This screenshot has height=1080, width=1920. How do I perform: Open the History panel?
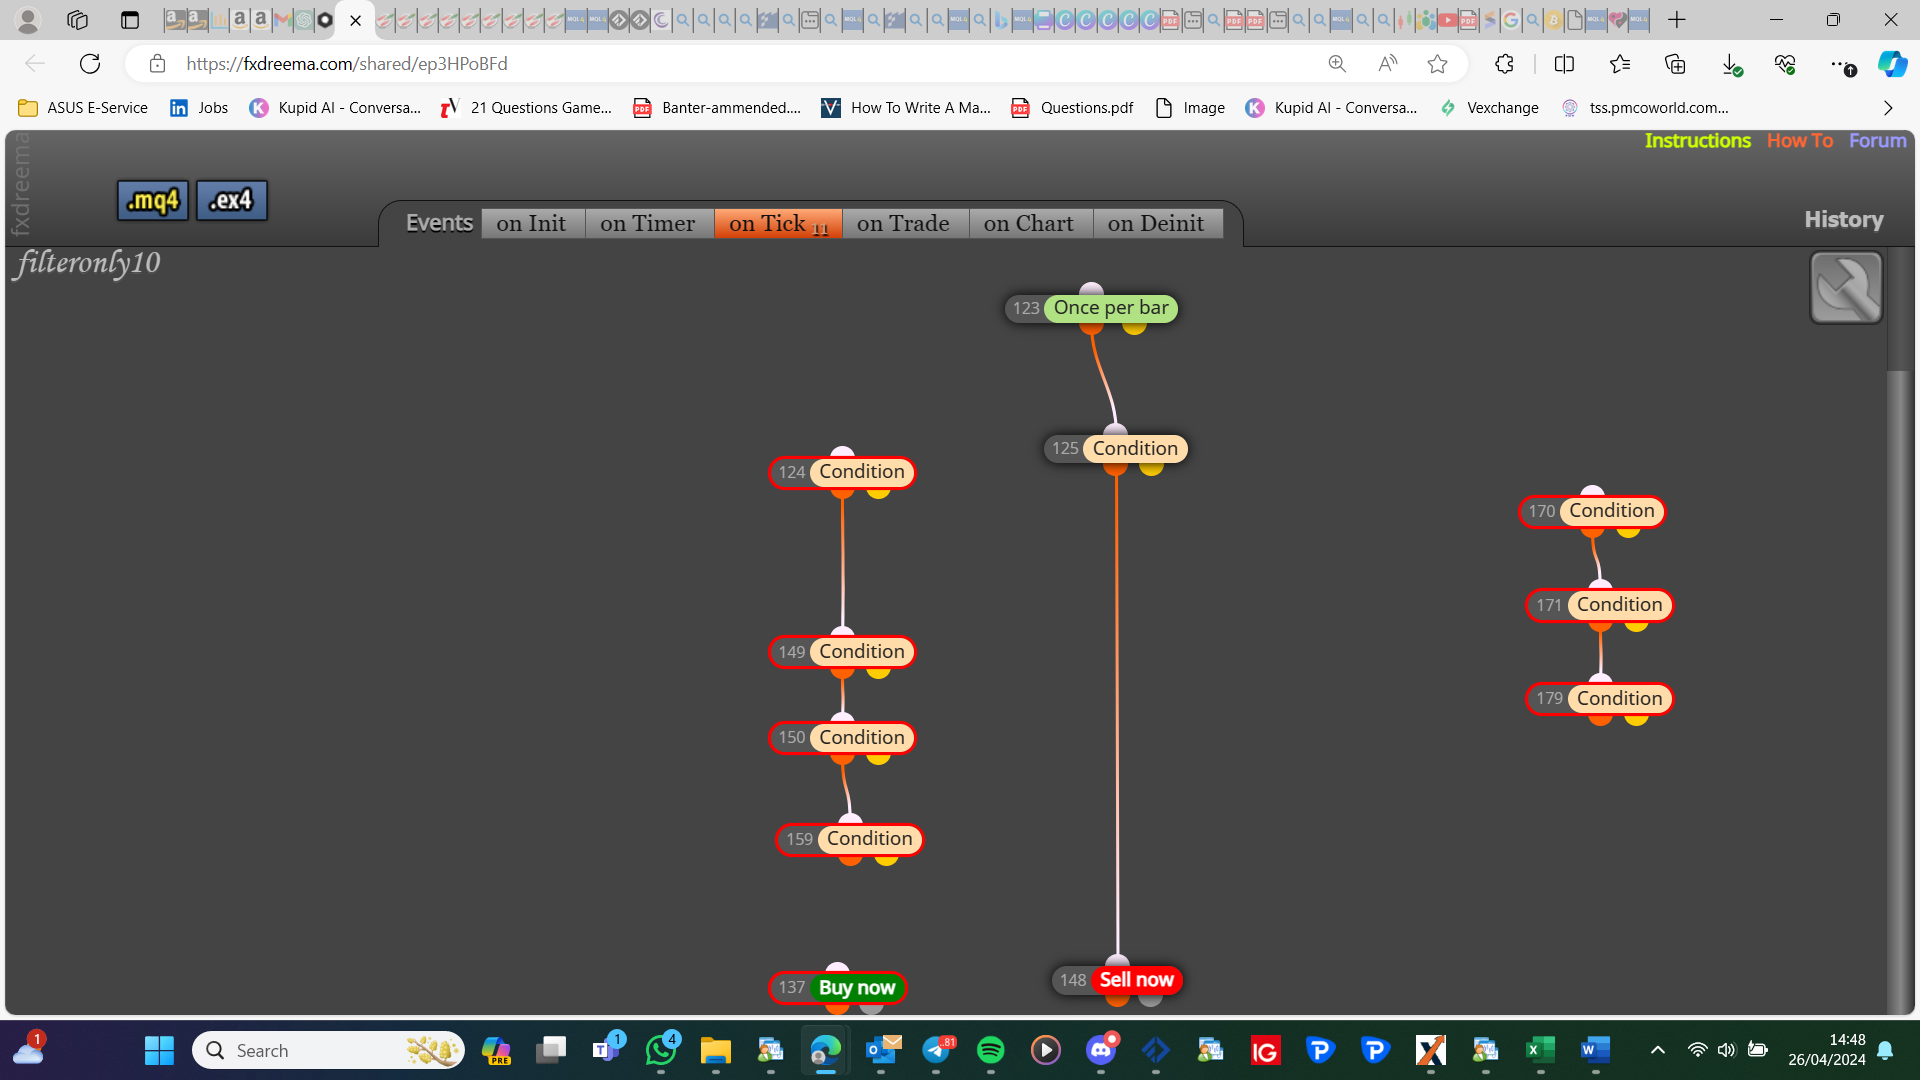coord(1843,219)
